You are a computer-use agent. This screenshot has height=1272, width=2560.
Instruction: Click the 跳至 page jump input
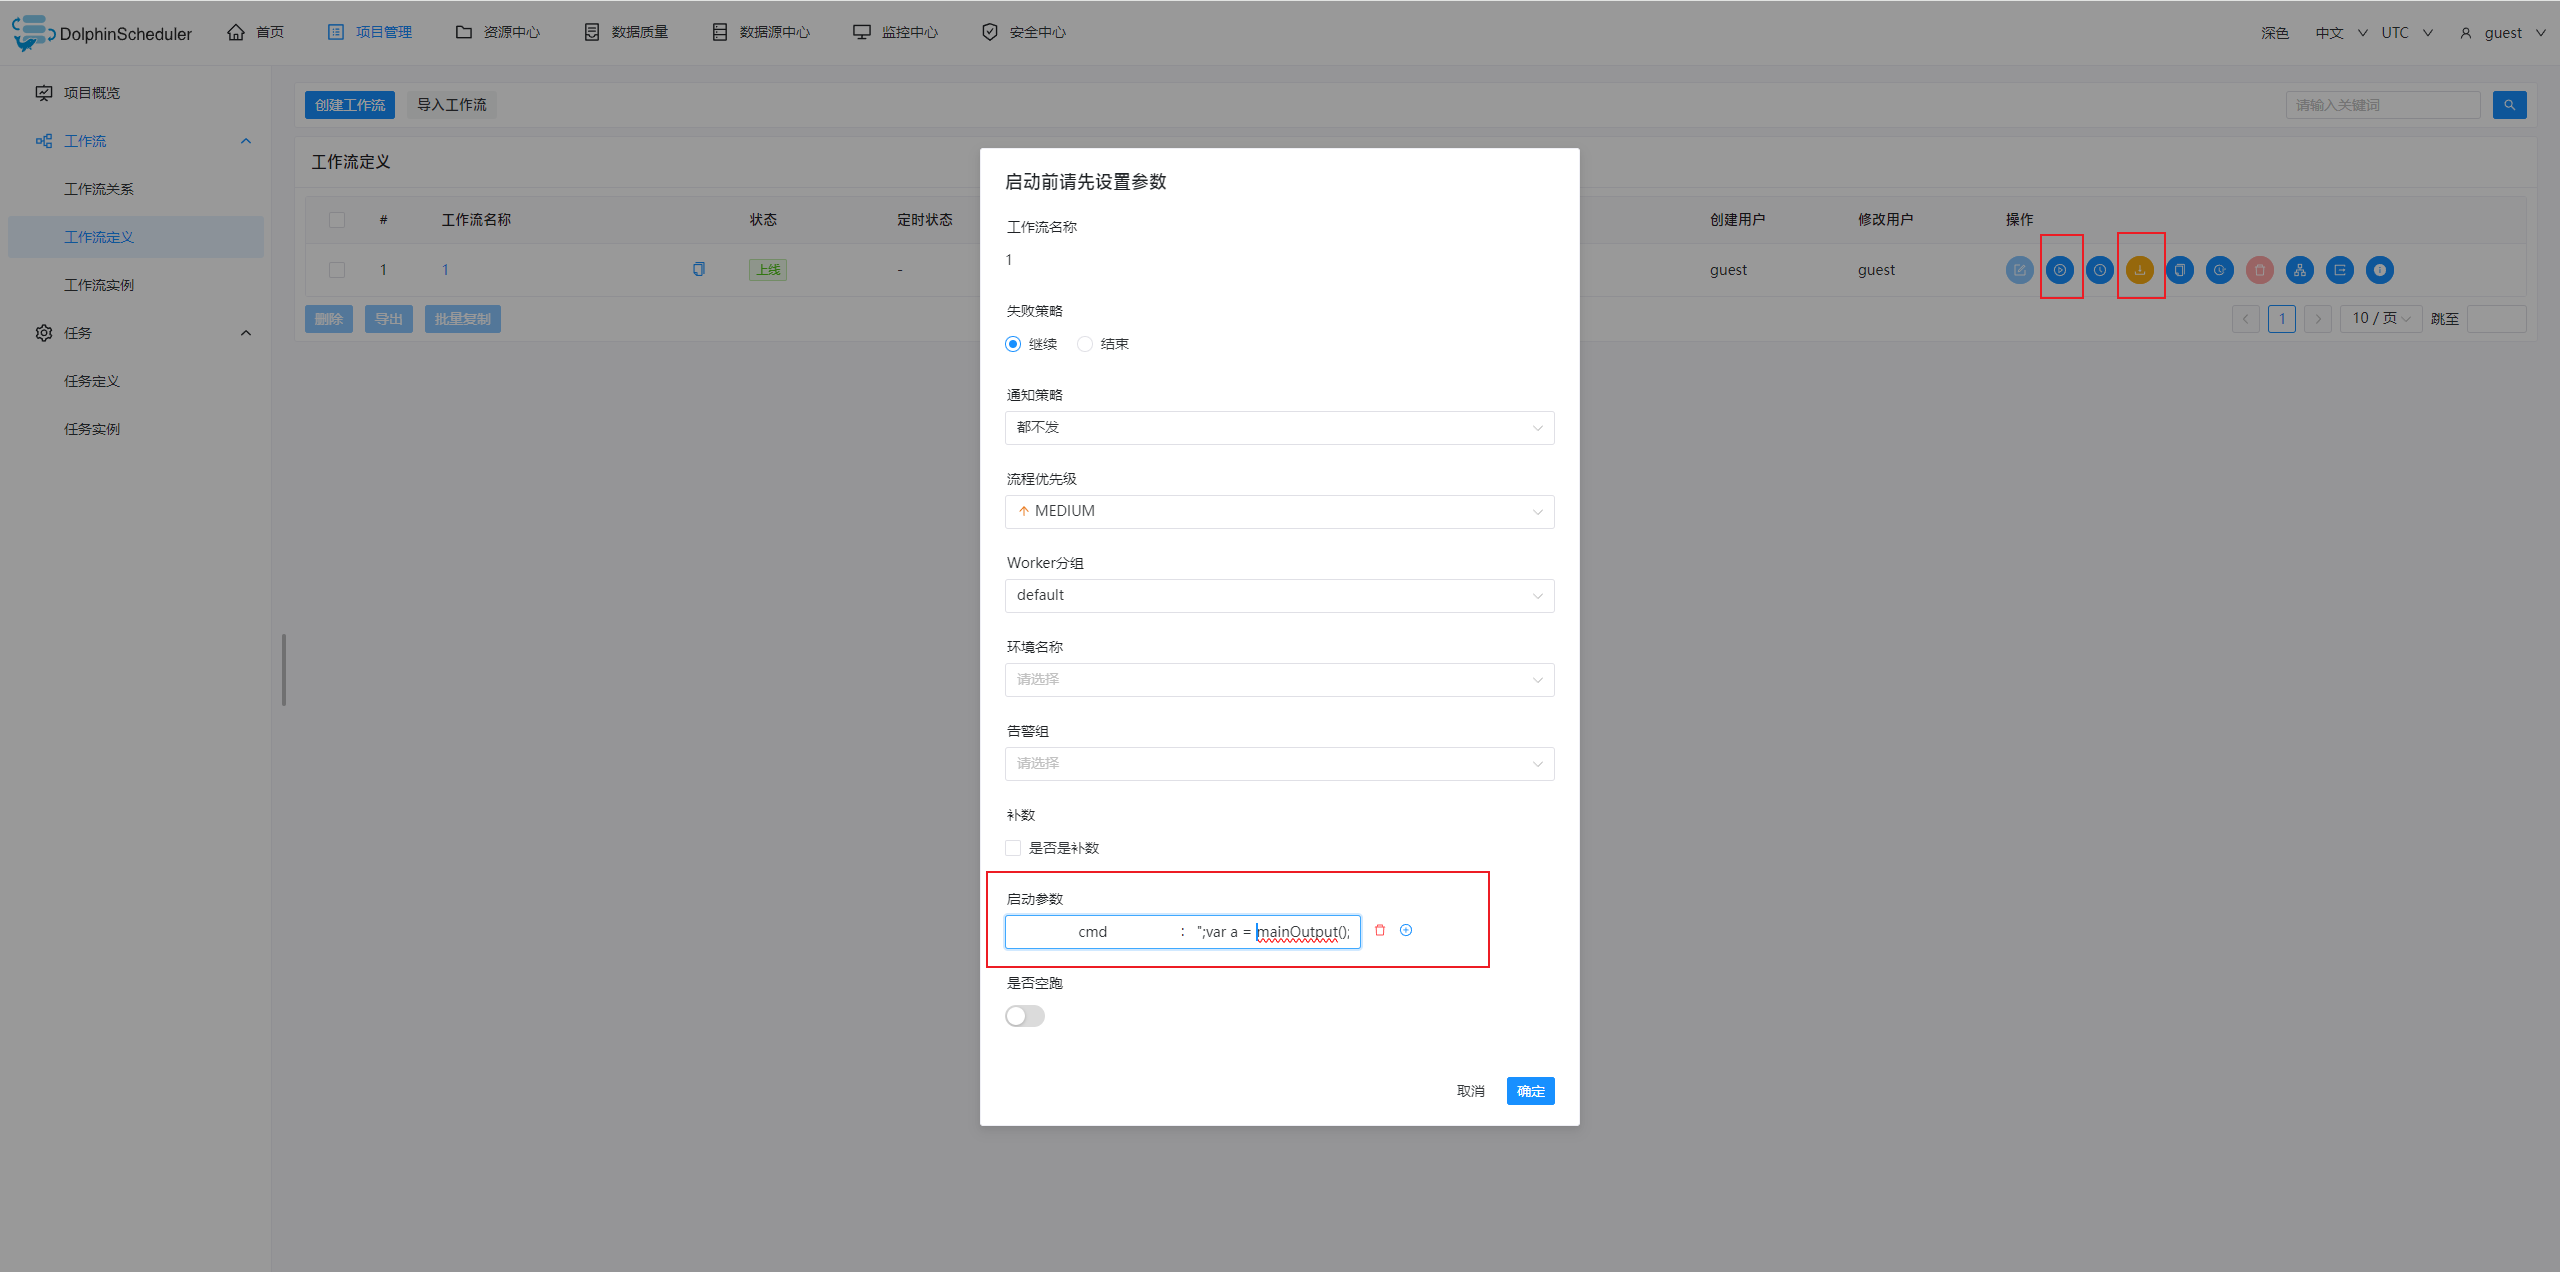pos(2497,319)
